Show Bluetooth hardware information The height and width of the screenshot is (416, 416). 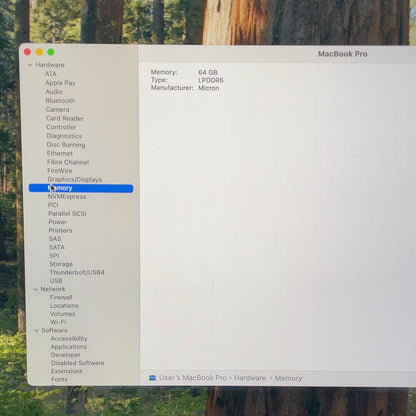(60, 100)
